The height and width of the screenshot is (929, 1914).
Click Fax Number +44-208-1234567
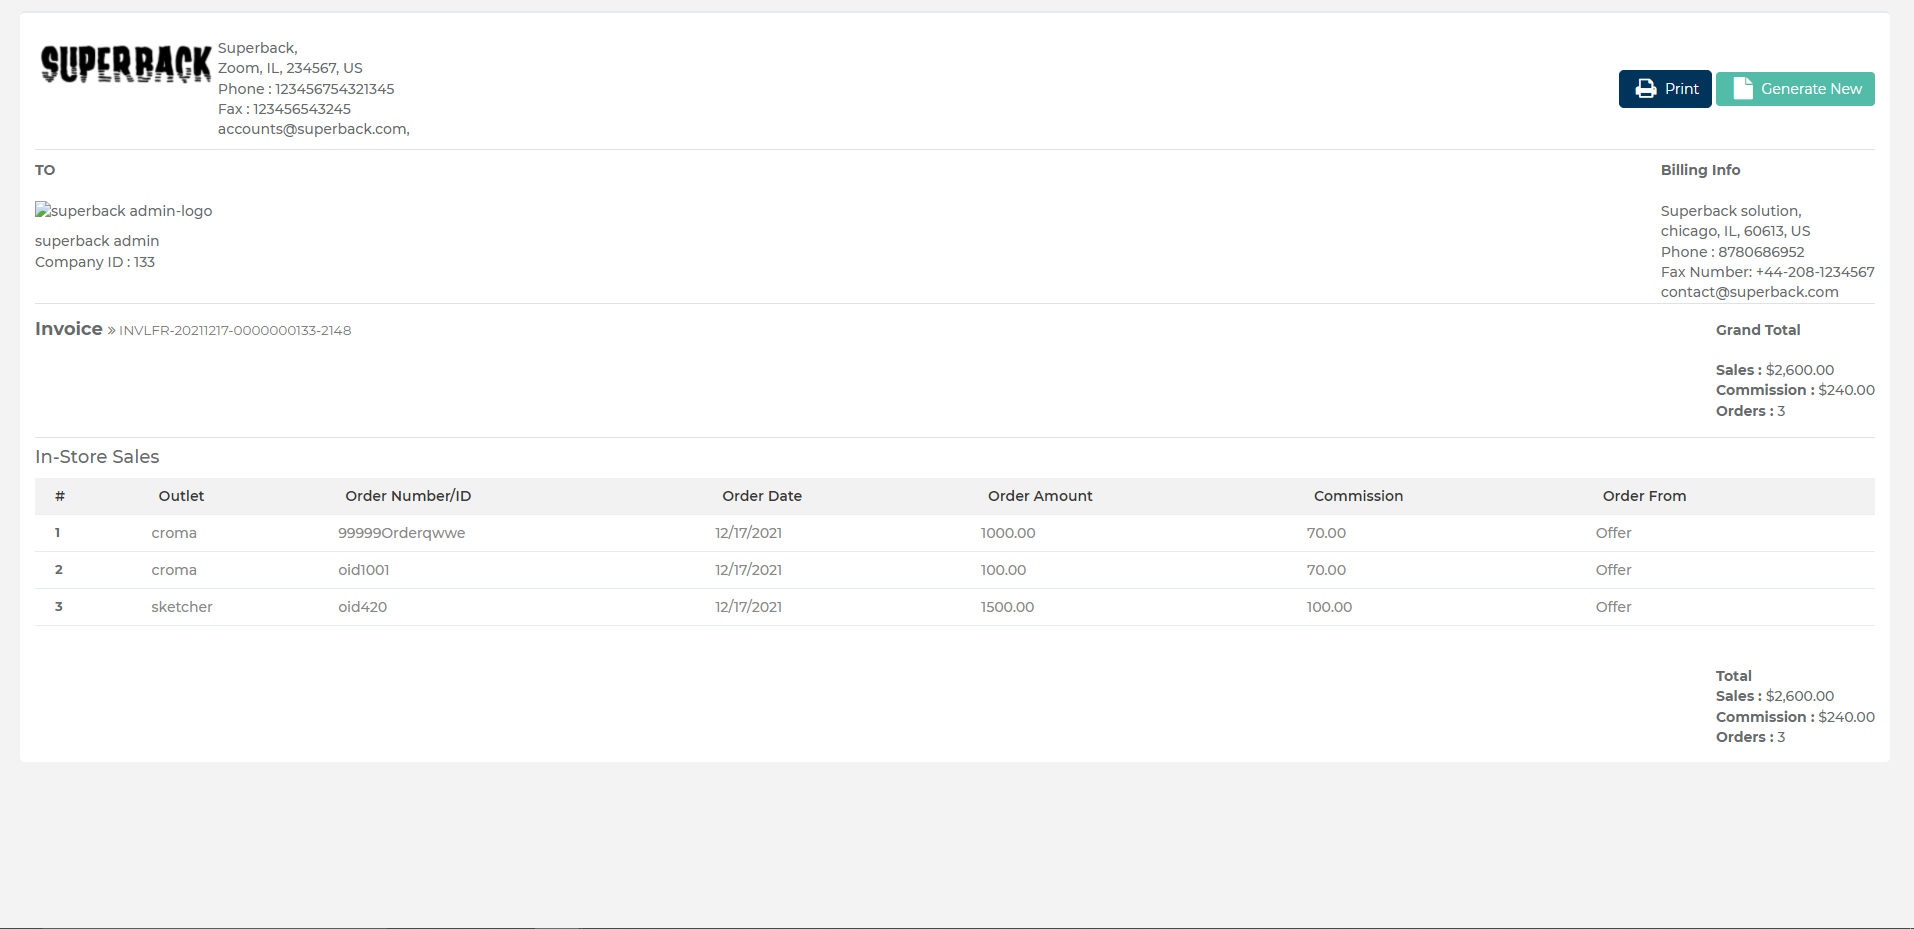1767,272
